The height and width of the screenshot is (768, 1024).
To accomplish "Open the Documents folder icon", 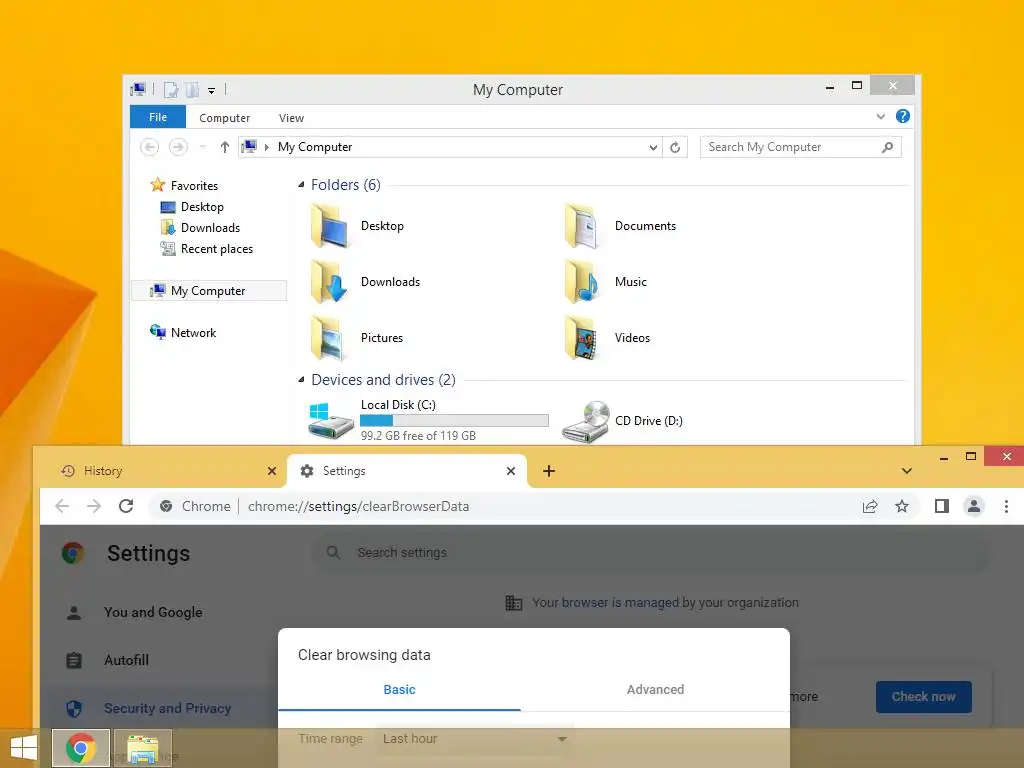I will click(582, 226).
